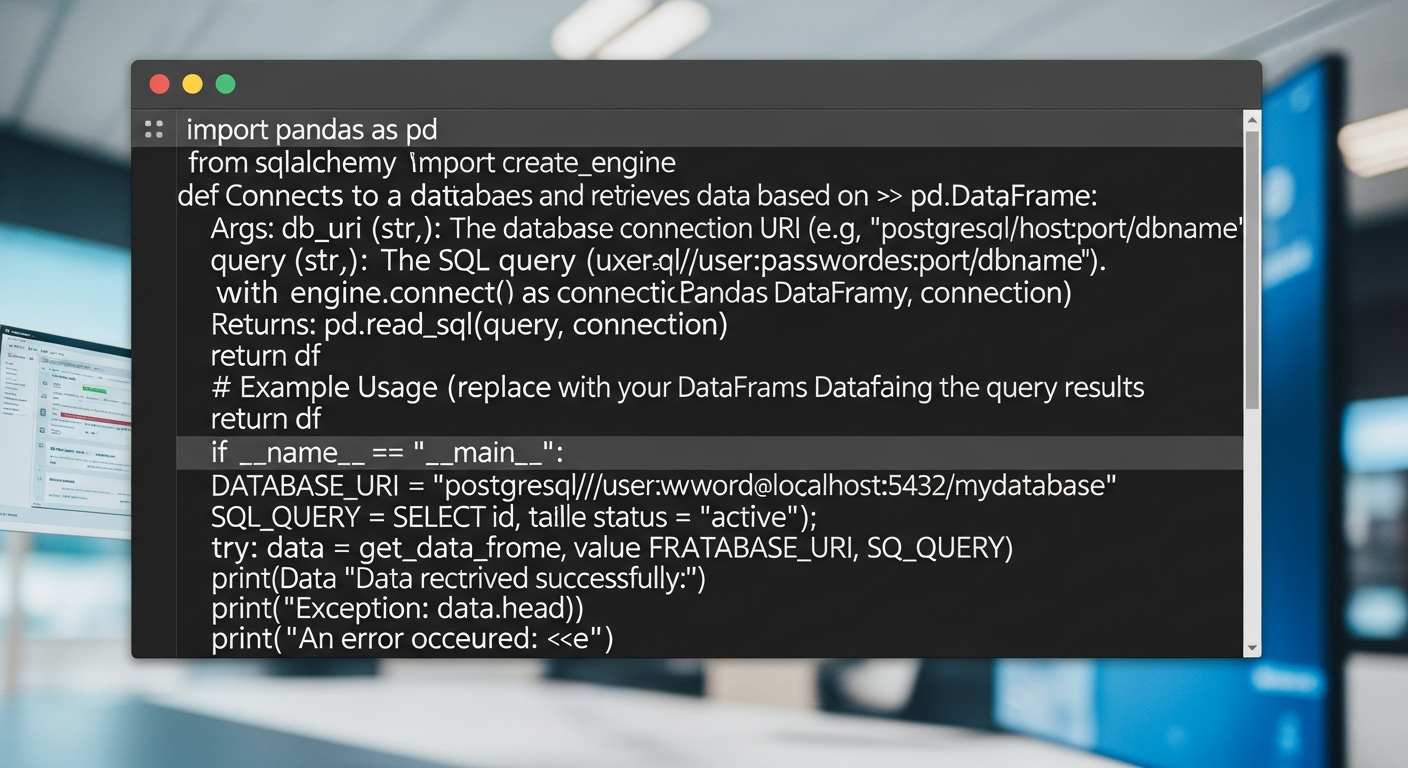Click the DATABASE_URI assignment line

coord(663,486)
